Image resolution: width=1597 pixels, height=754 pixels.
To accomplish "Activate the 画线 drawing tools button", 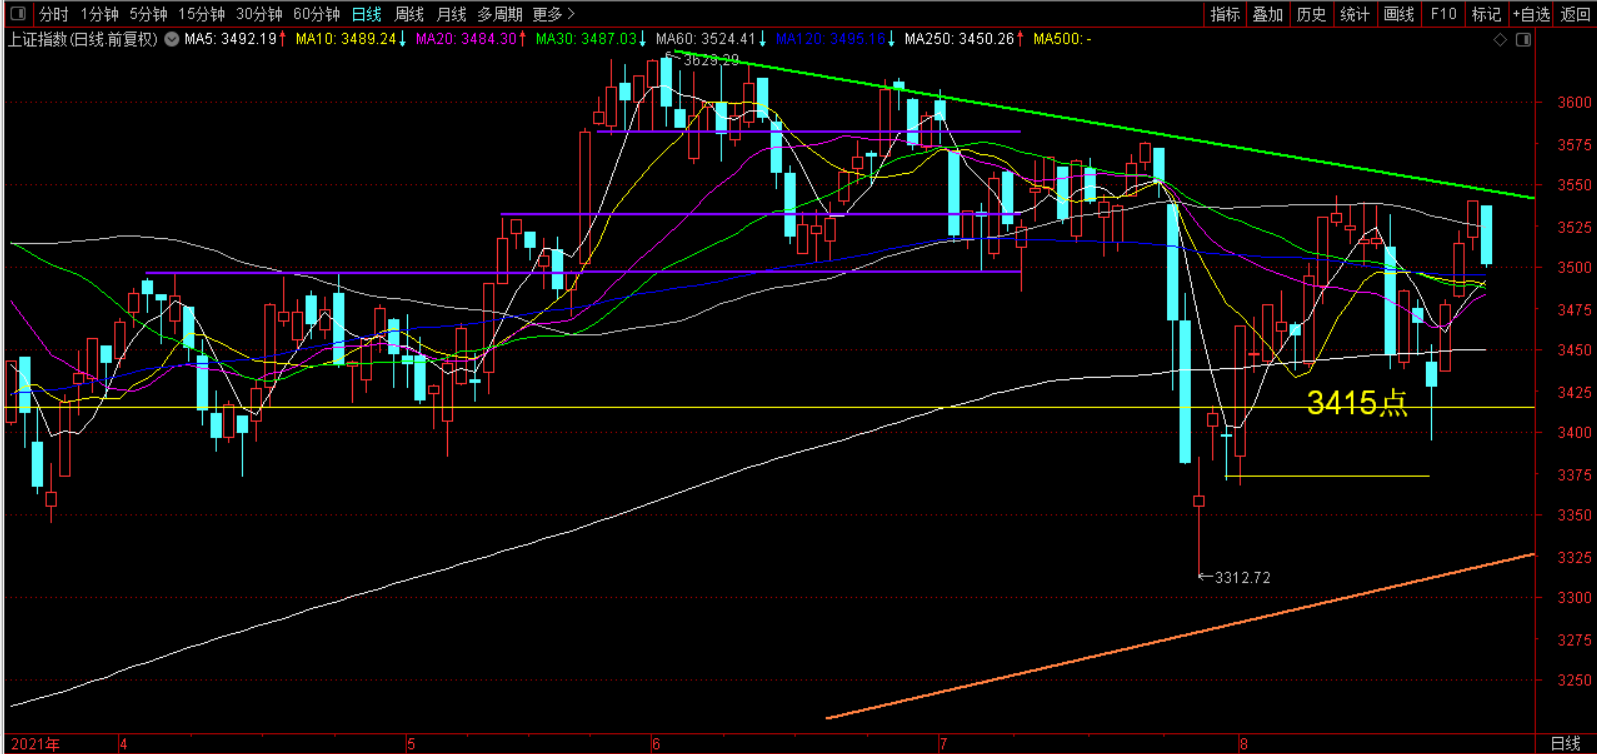I will pyautogui.click(x=1399, y=14).
